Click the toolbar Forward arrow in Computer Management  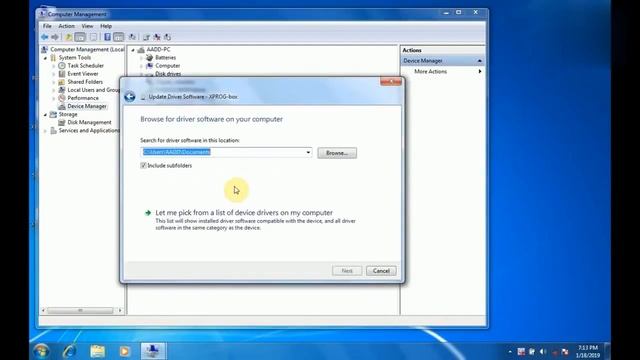click(55, 37)
